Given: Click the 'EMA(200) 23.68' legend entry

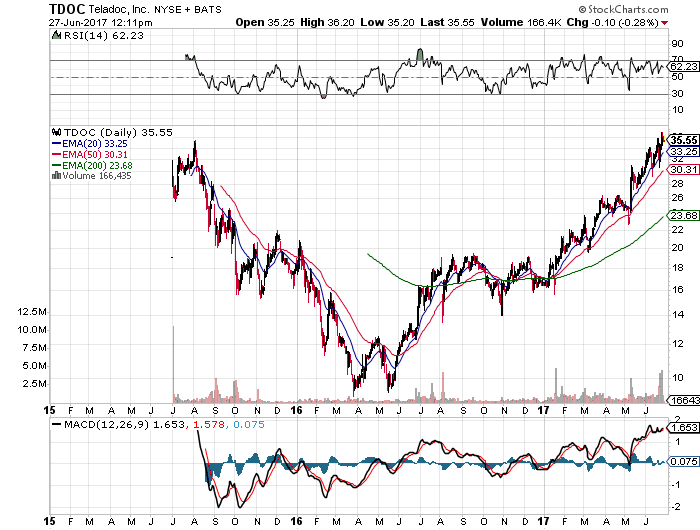Looking at the screenshot, I should click(x=97, y=165).
